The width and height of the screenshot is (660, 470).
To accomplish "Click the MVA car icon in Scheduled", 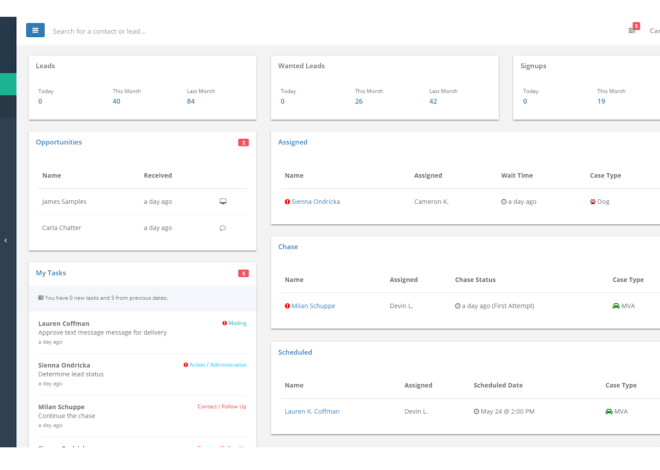I will 609,412.
